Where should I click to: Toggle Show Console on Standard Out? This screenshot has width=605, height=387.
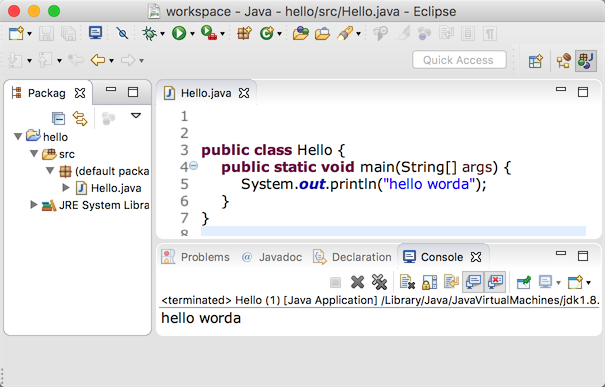pos(473,282)
